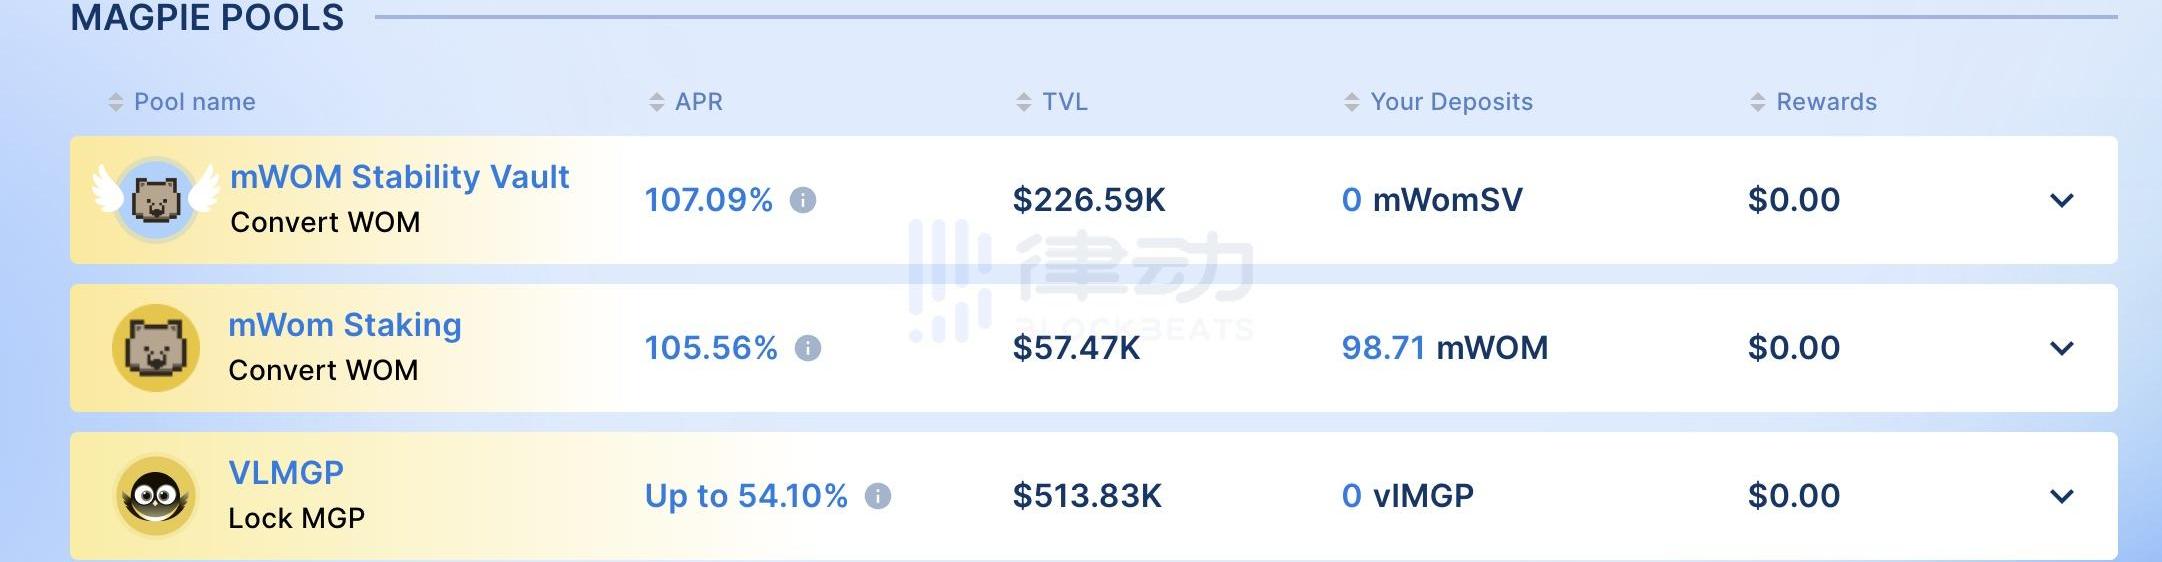2162x562 pixels.
Task: Open the VLMGP pool link
Action: tap(286, 472)
